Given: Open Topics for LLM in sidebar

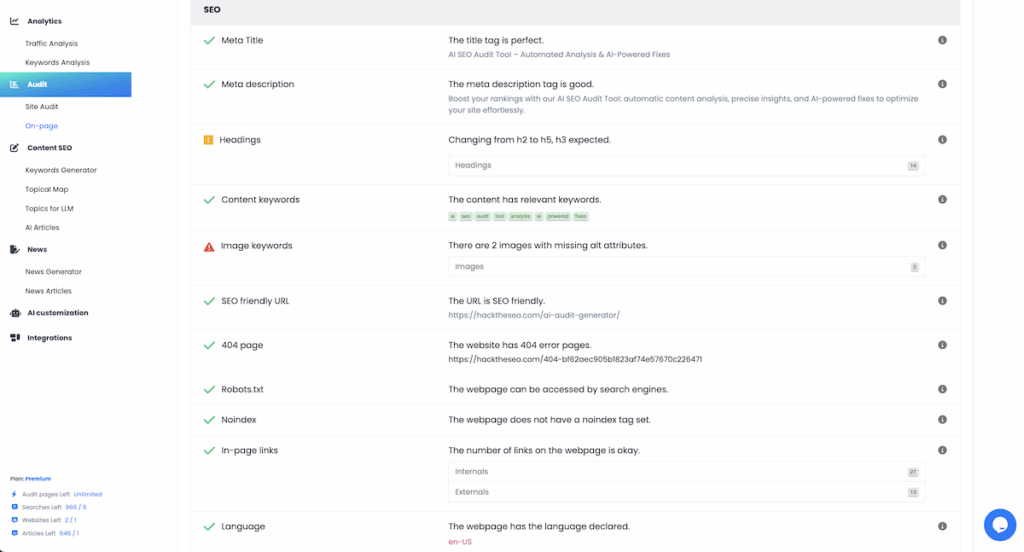Looking at the screenshot, I should pyautogui.click(x=49, y=208).
